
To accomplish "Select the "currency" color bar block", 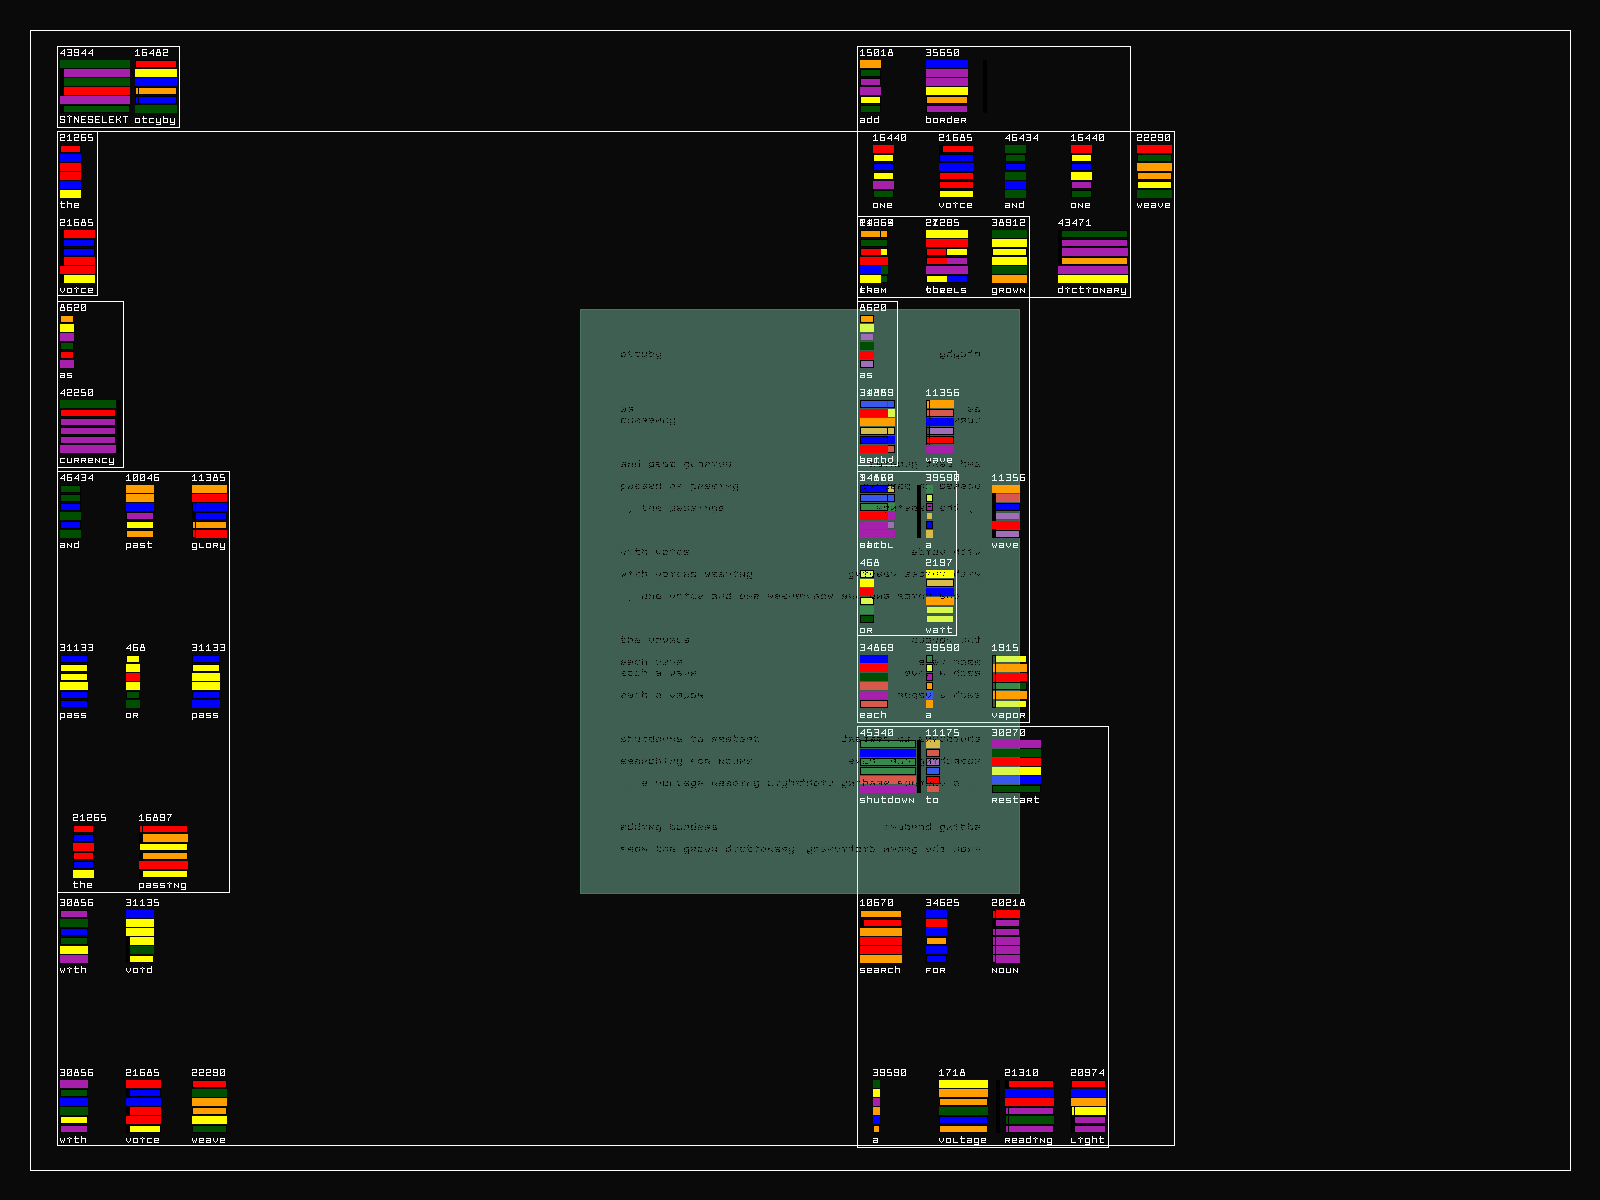I will point(88,427).
